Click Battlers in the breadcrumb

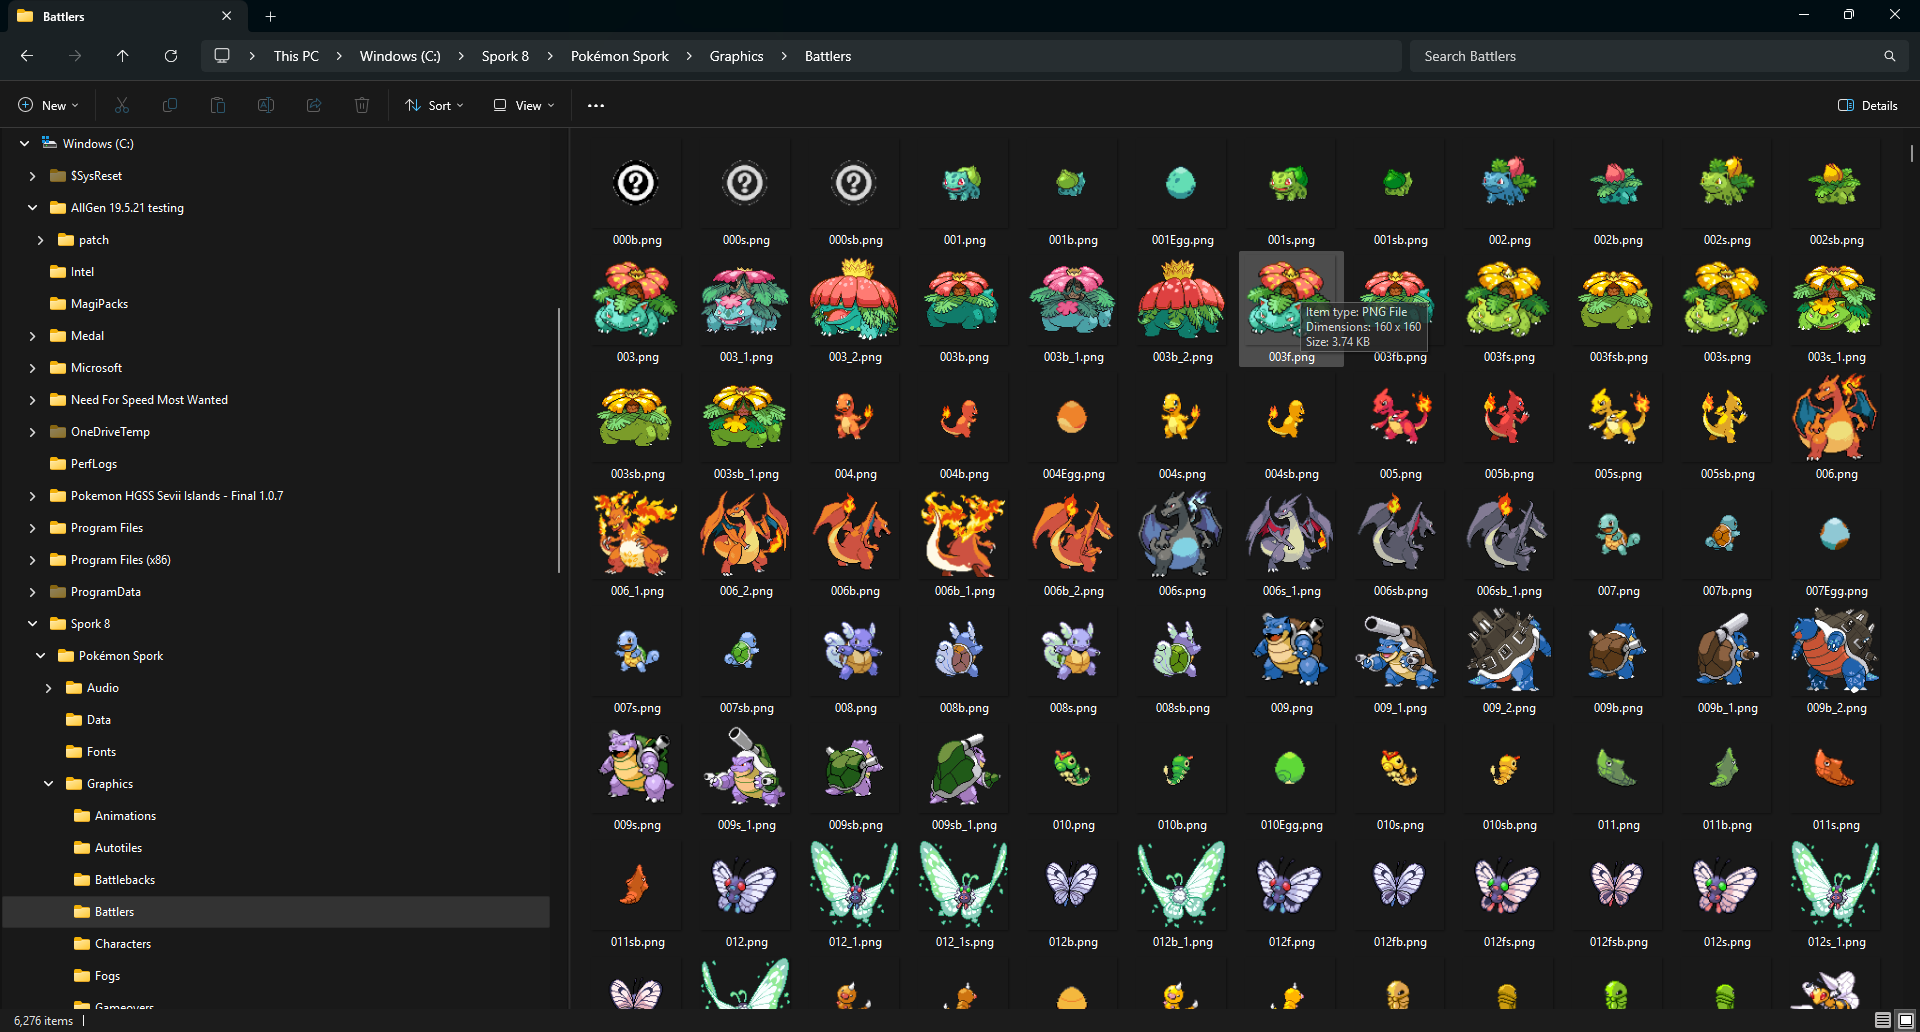tap(828, 56)
